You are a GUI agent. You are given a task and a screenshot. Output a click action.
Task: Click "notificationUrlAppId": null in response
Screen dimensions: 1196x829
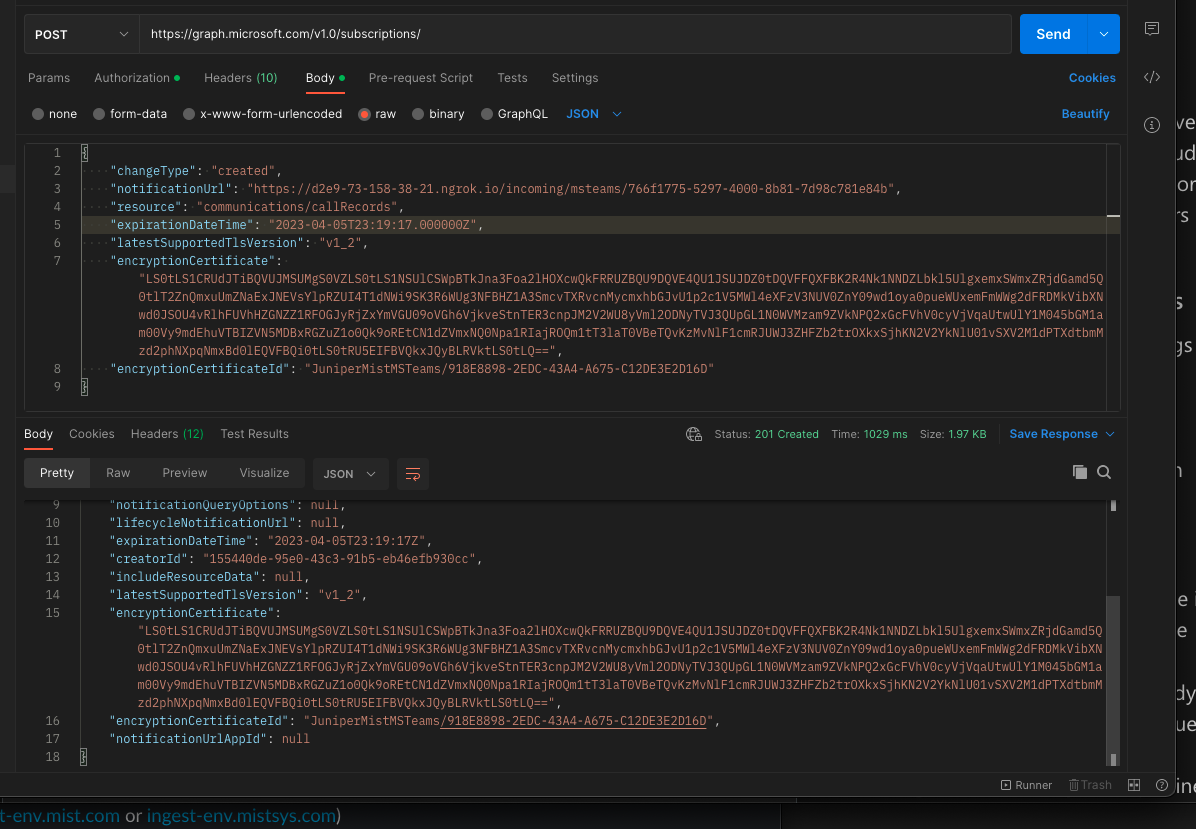[210, 739]
